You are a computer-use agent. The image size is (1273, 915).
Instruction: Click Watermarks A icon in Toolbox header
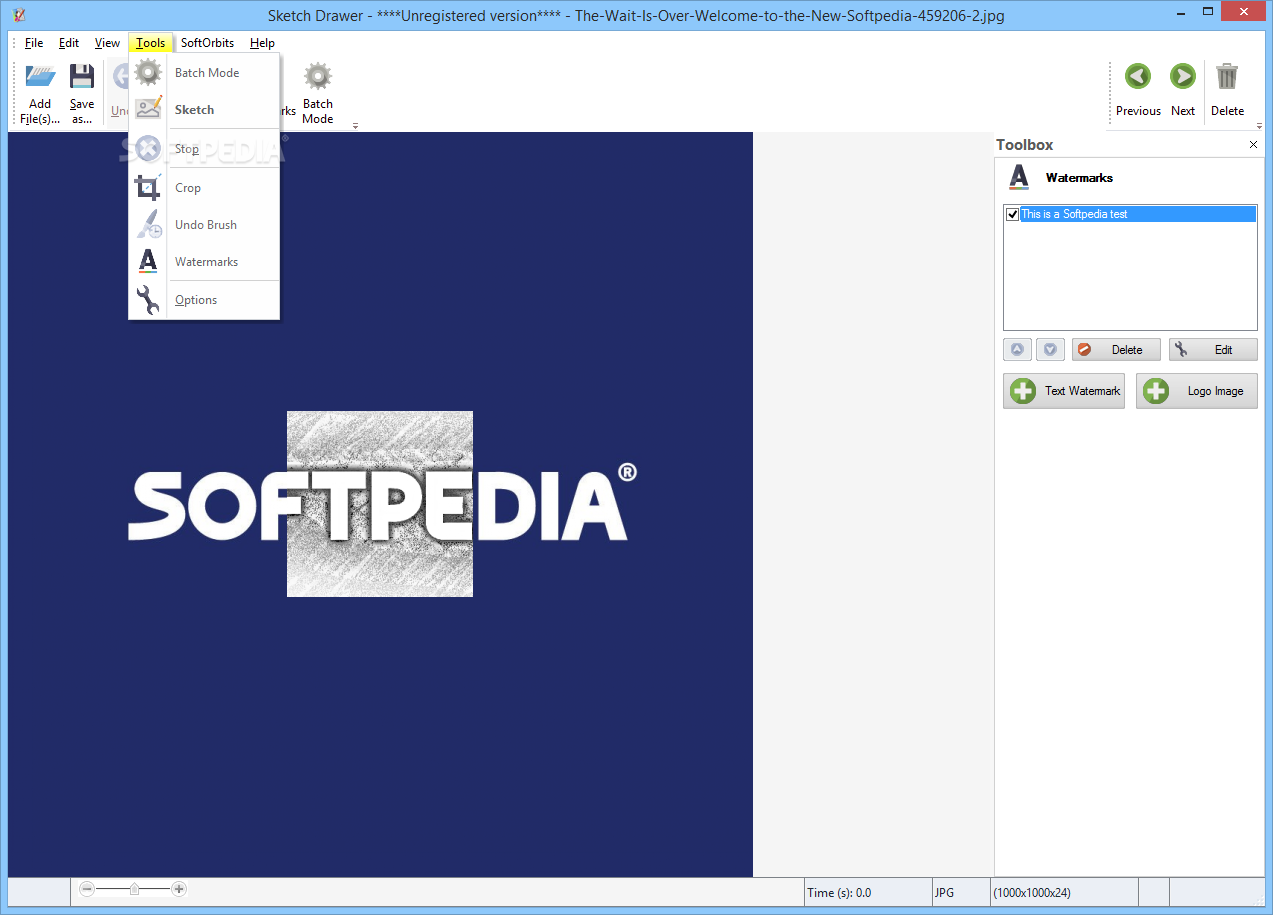pyautogui.click(x=1019, y=177)
